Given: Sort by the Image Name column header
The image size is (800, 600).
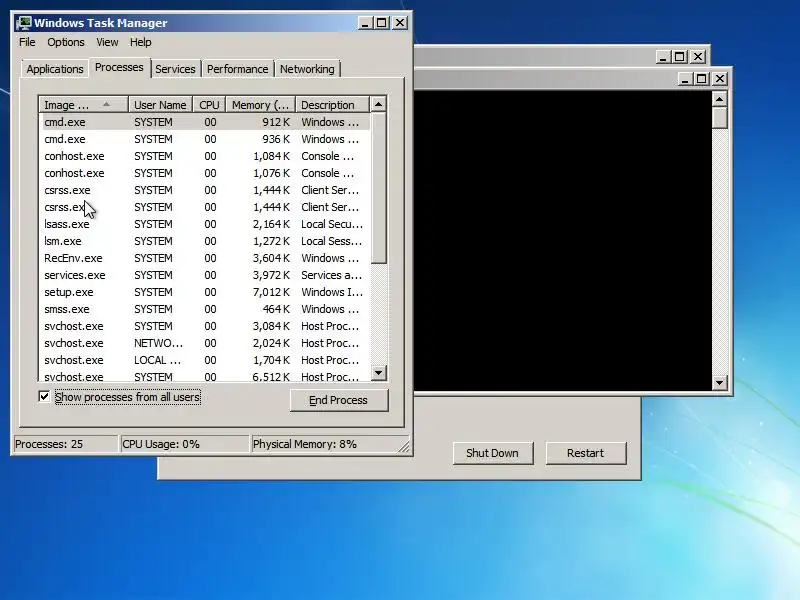Looking at the screenshot, I should pos(83,105).
